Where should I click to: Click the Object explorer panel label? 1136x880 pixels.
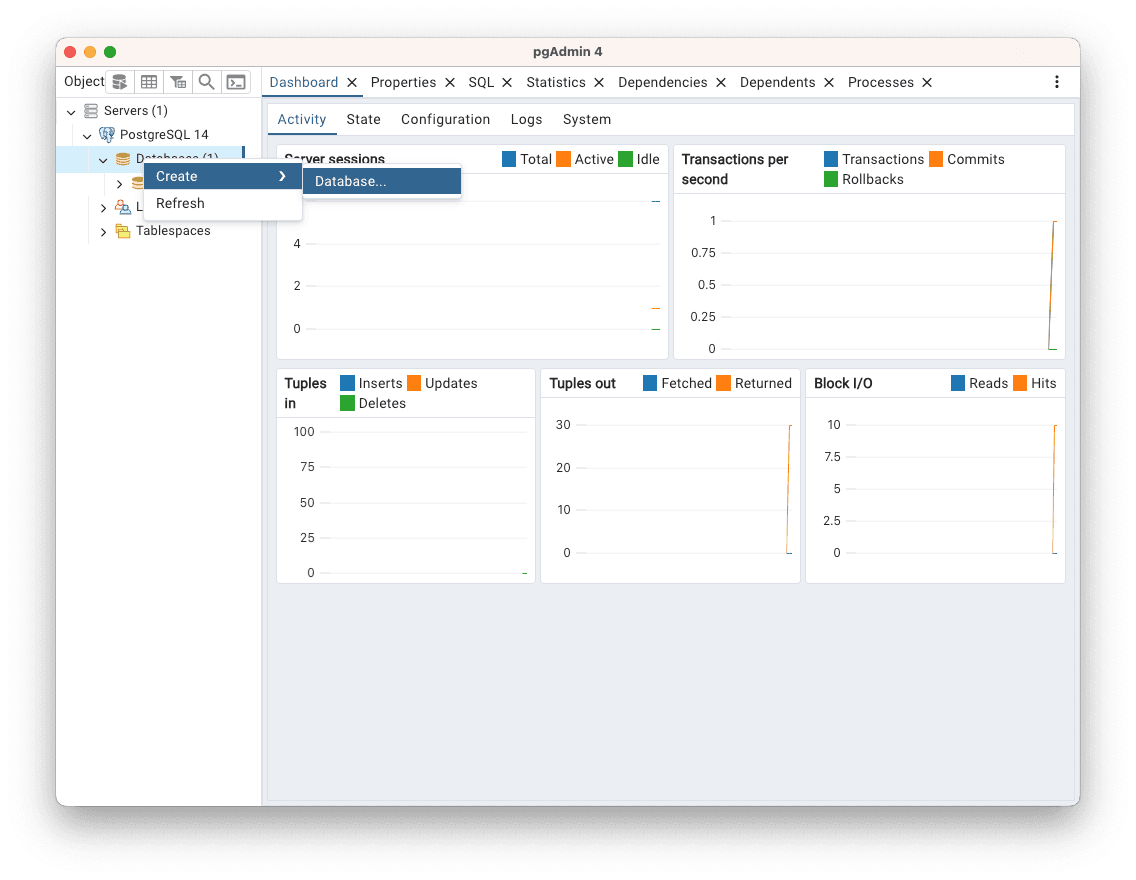[84, 81]
